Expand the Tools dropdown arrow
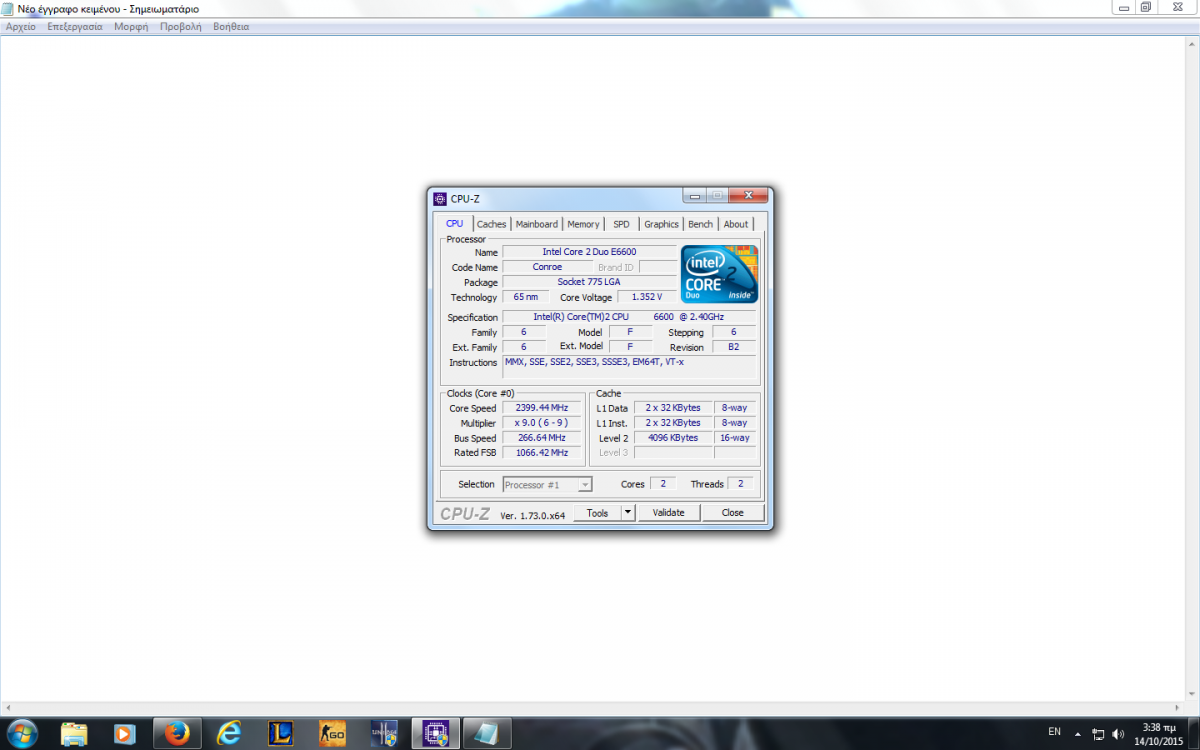1200x750 pixels. coord(628,513)
